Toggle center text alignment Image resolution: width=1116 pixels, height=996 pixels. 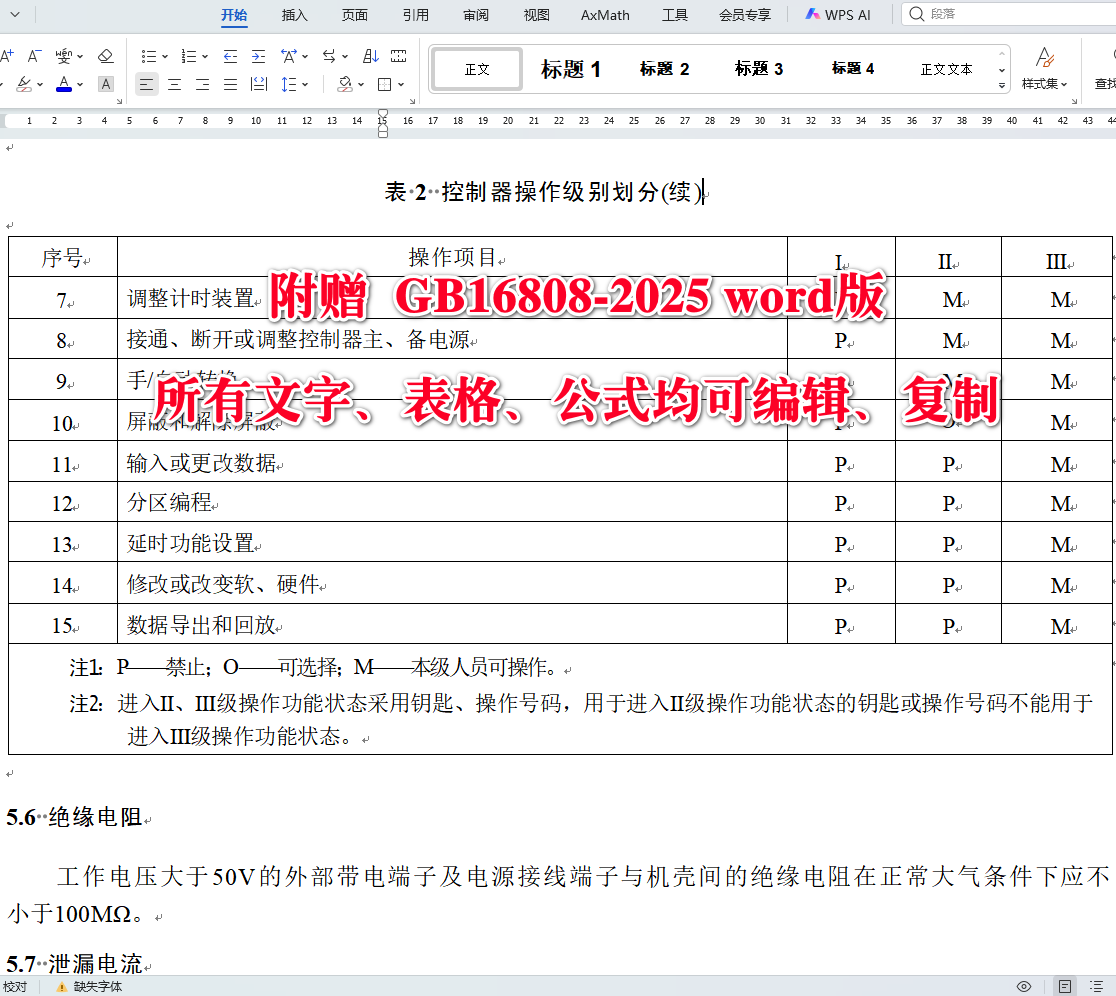click(173, 84)
